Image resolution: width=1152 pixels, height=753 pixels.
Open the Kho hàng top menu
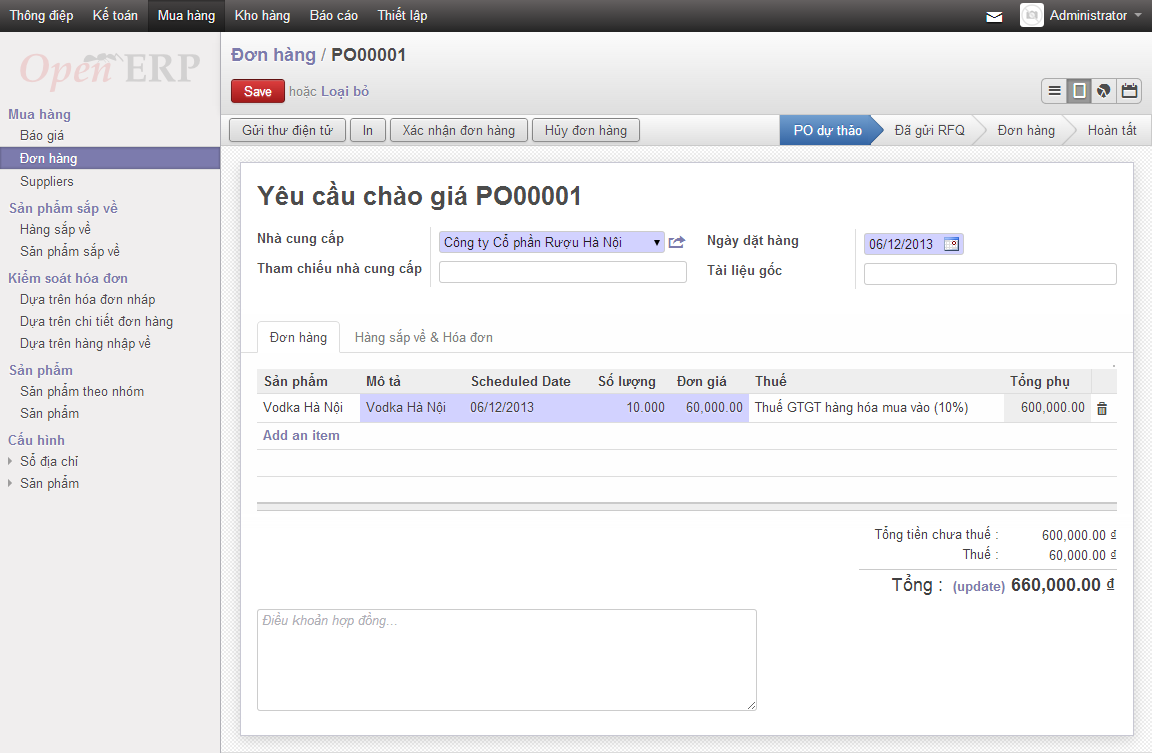(262, 15)
